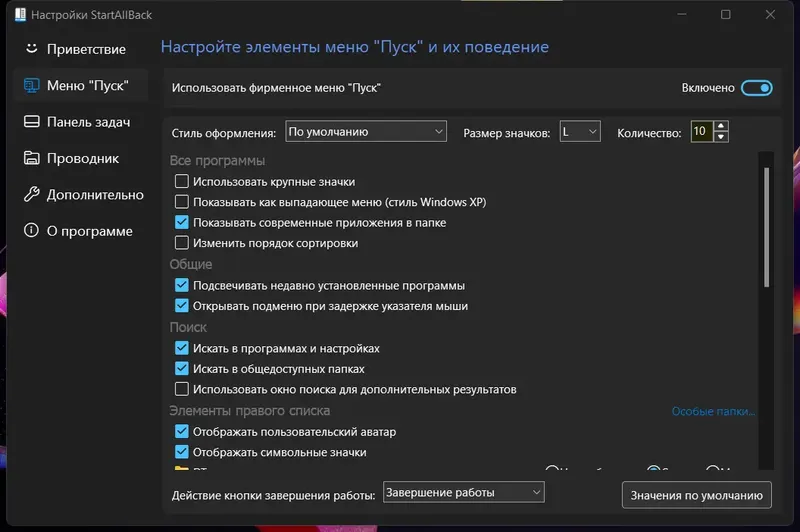Increase Количество value with up arrow
Viewport: 800px width, 532px height.
[x=720, y=126]
